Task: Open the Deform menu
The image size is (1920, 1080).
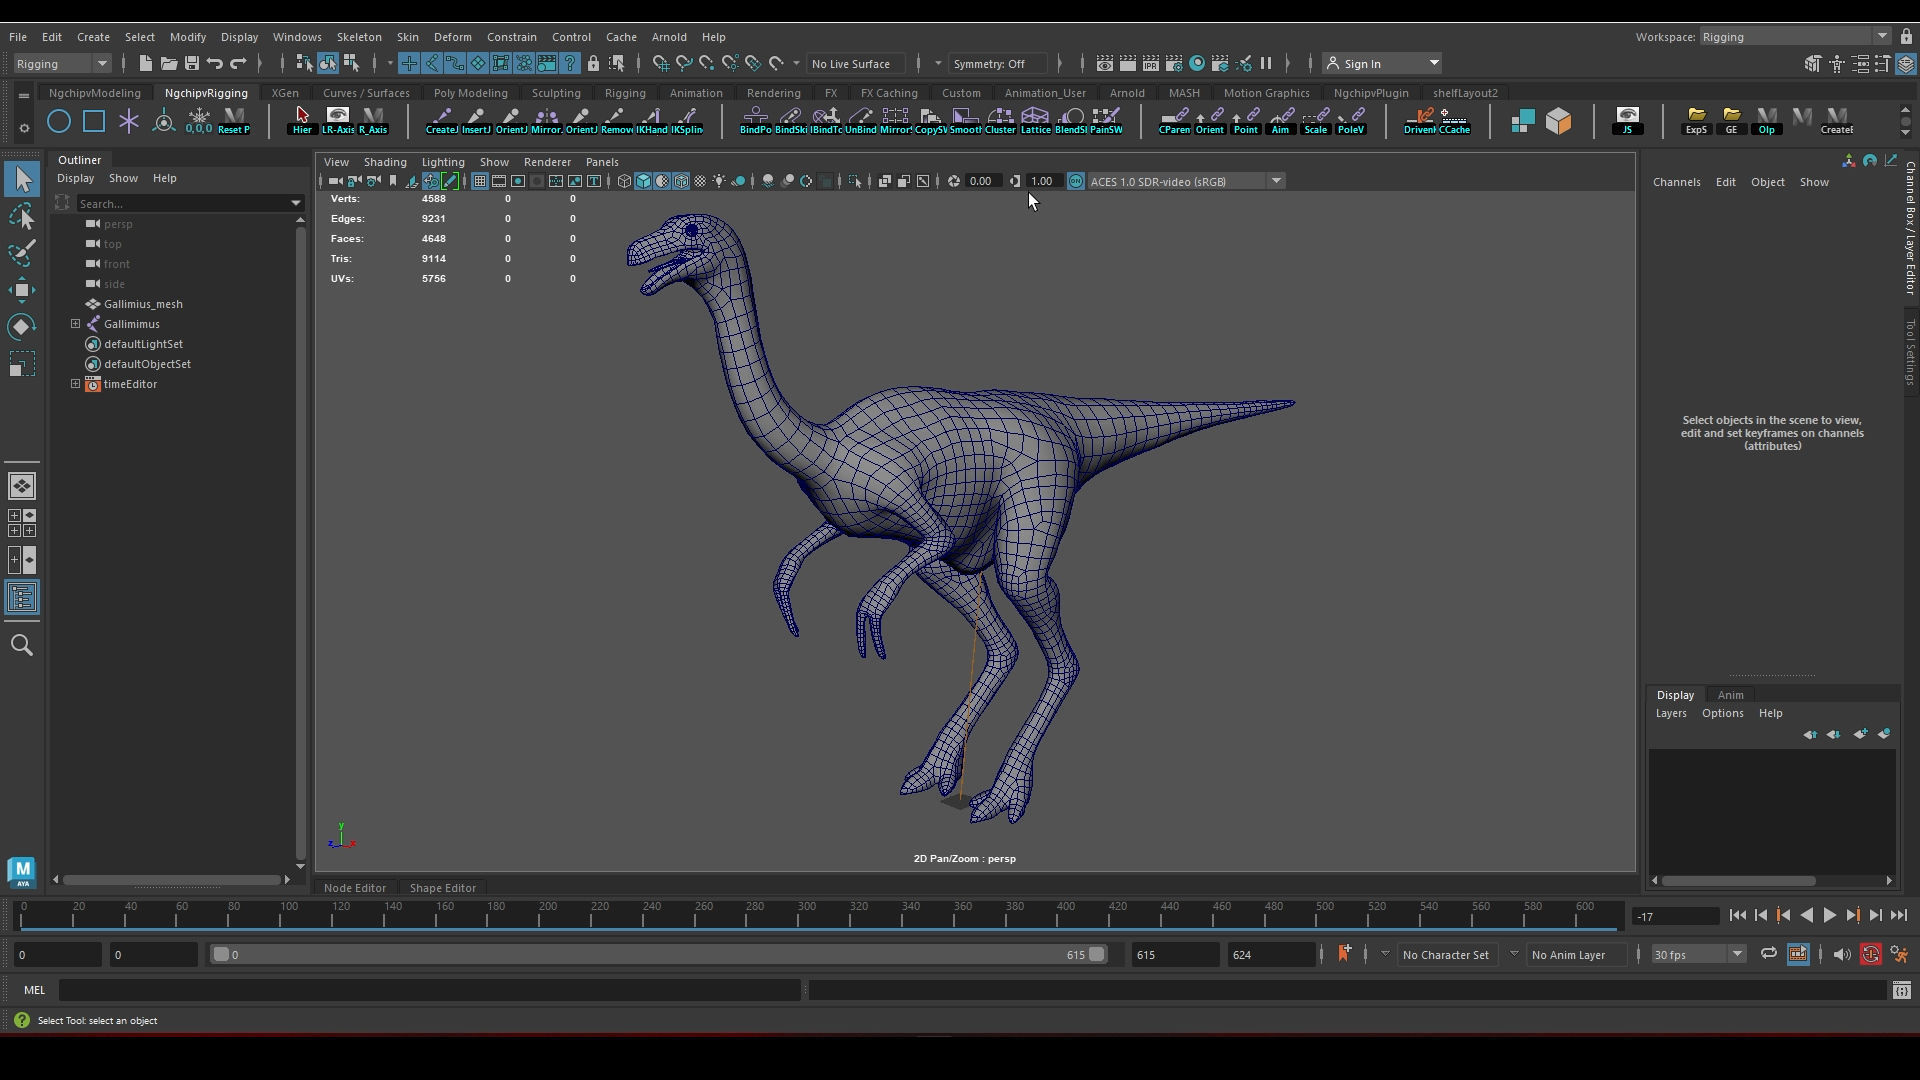Action: point(452,36)
